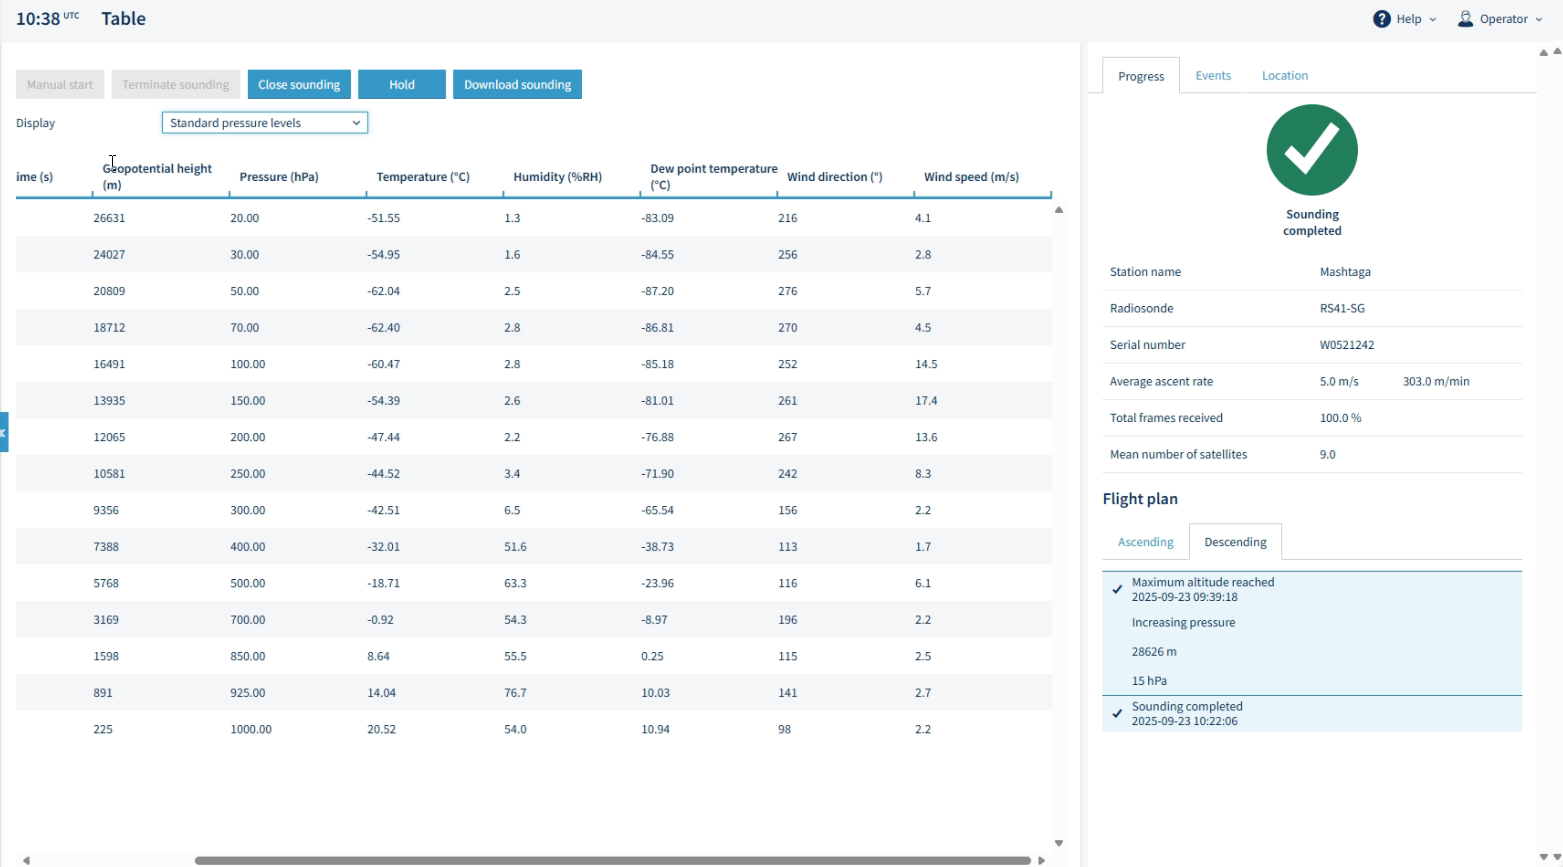1563x867 pixels.
Task: Open the Standard pressure levels display dropdown
Action: [265, 123]
